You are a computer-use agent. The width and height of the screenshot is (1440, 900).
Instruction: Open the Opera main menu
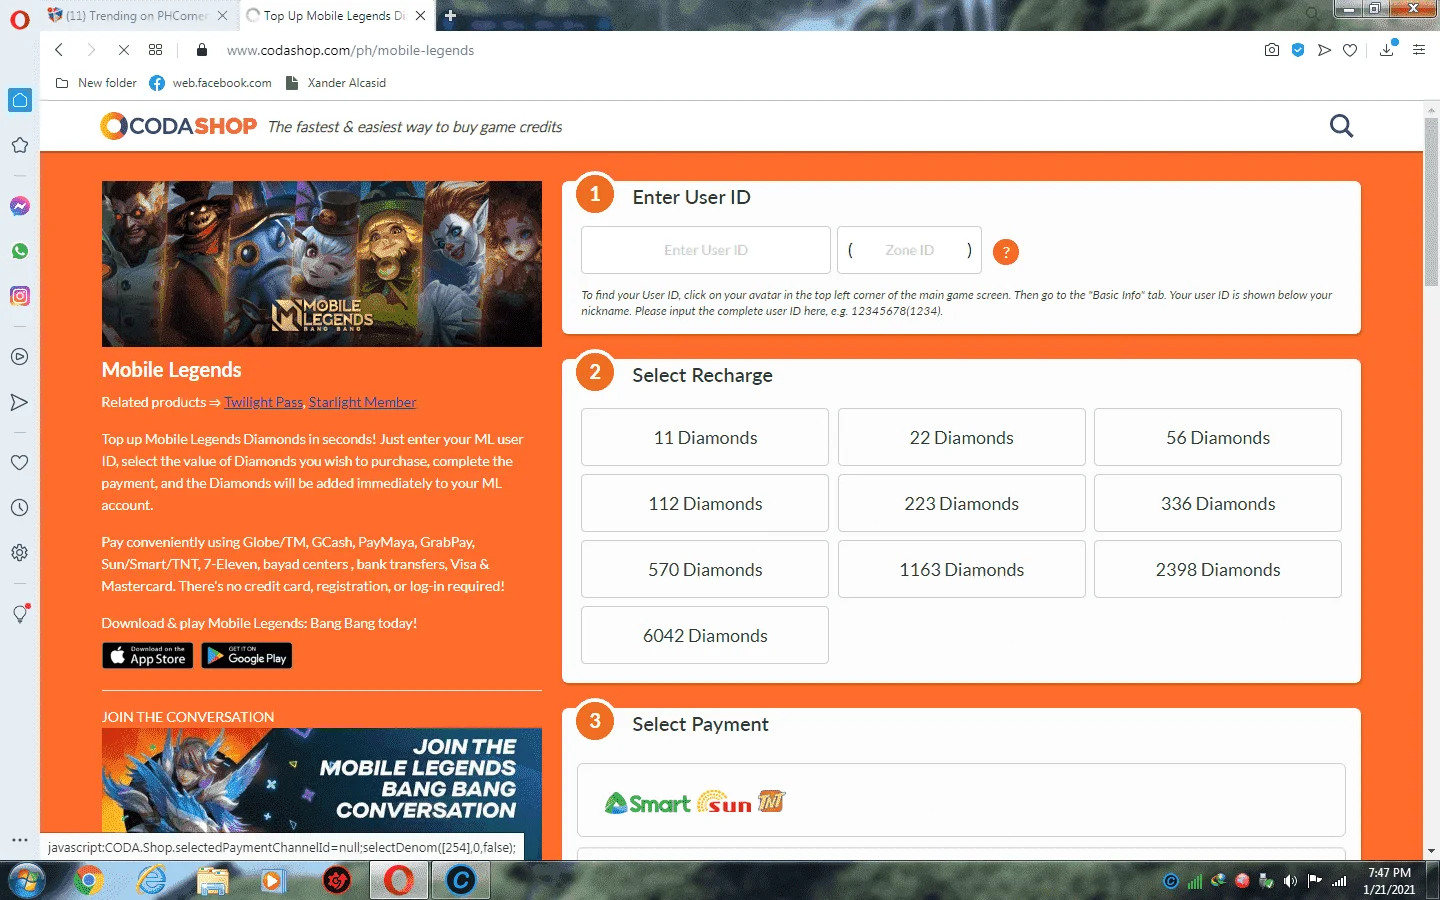pos(20,19)
